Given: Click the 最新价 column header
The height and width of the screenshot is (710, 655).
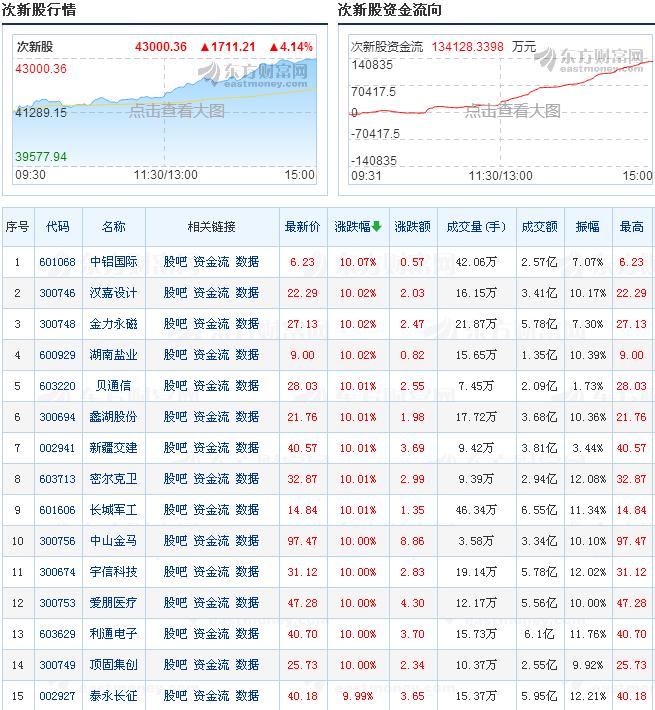Looking at the screenshot, I should click(302, 226).
